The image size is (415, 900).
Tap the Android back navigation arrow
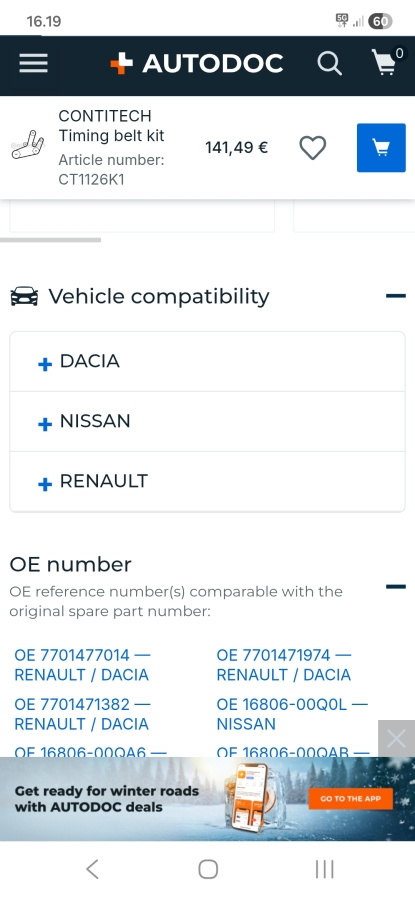click(92, 869)
